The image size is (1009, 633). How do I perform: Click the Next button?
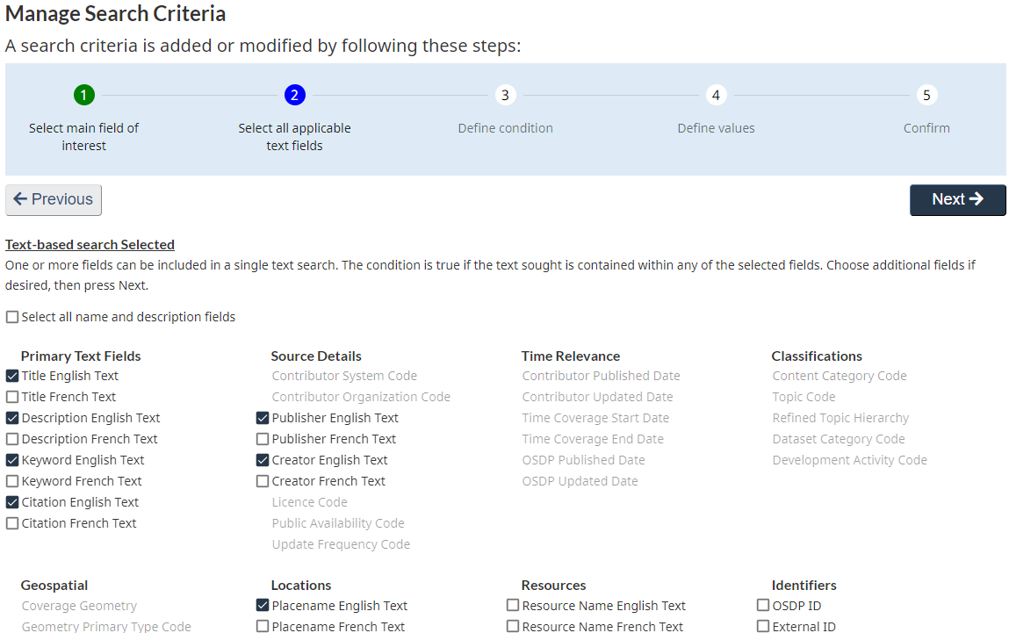pyautogui.click(x=957, y=199)
